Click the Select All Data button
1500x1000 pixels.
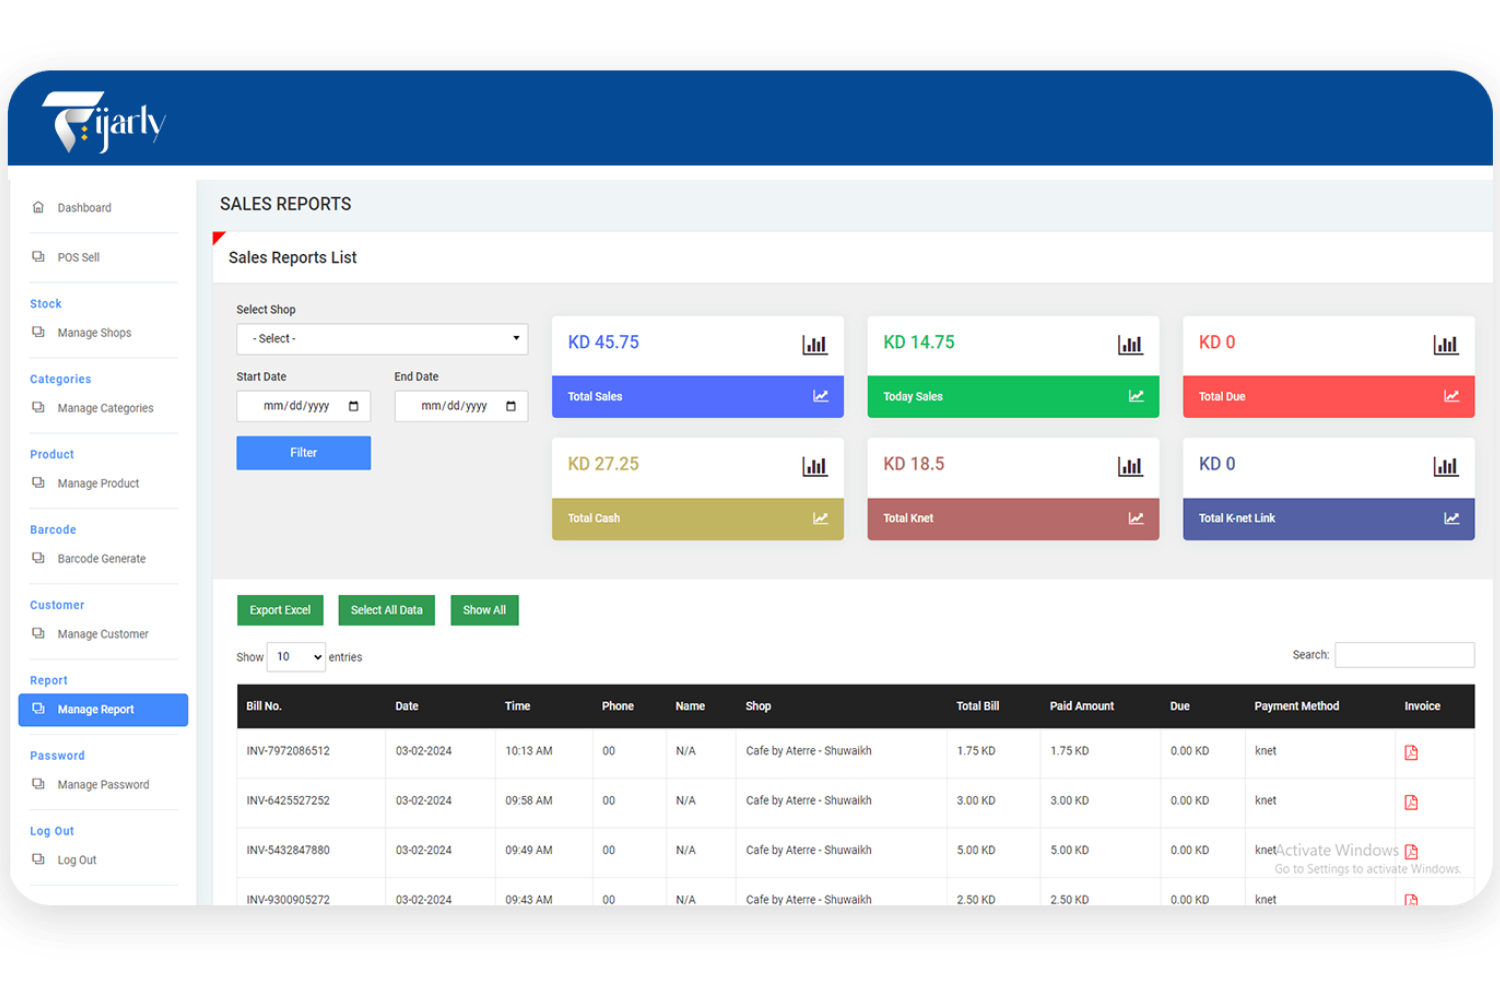point(386,610)
